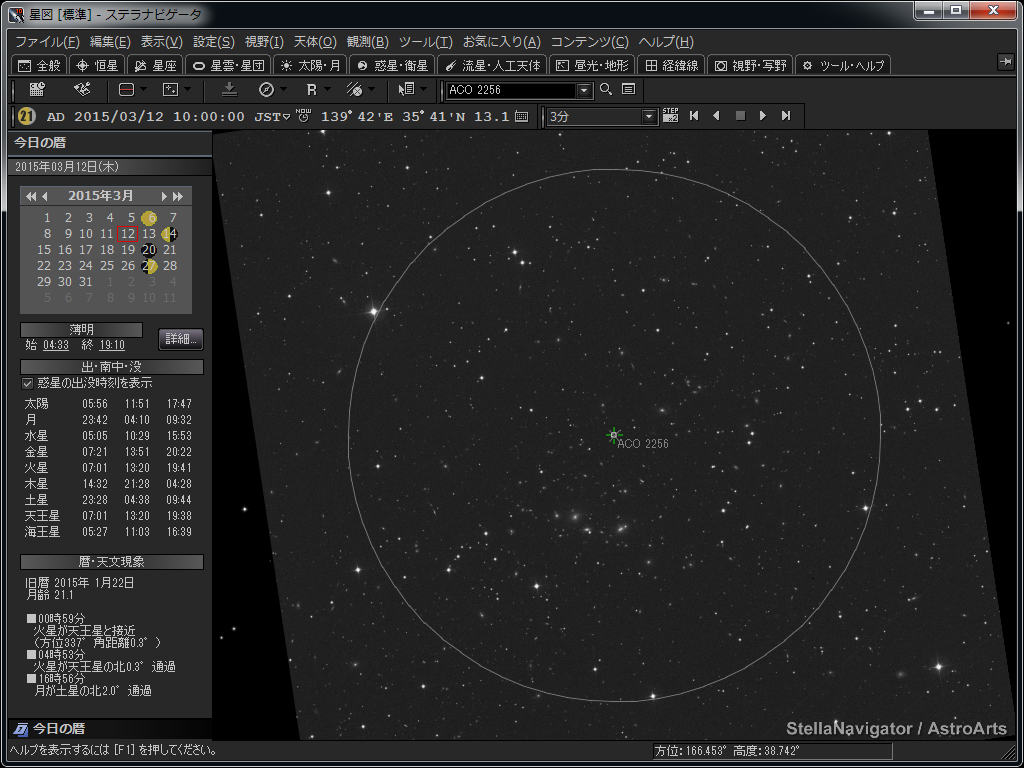Image resolution: width=1024 pixels, height=768 pixels.
Task: Go to next month in the calendar
Action: point(164,196)
